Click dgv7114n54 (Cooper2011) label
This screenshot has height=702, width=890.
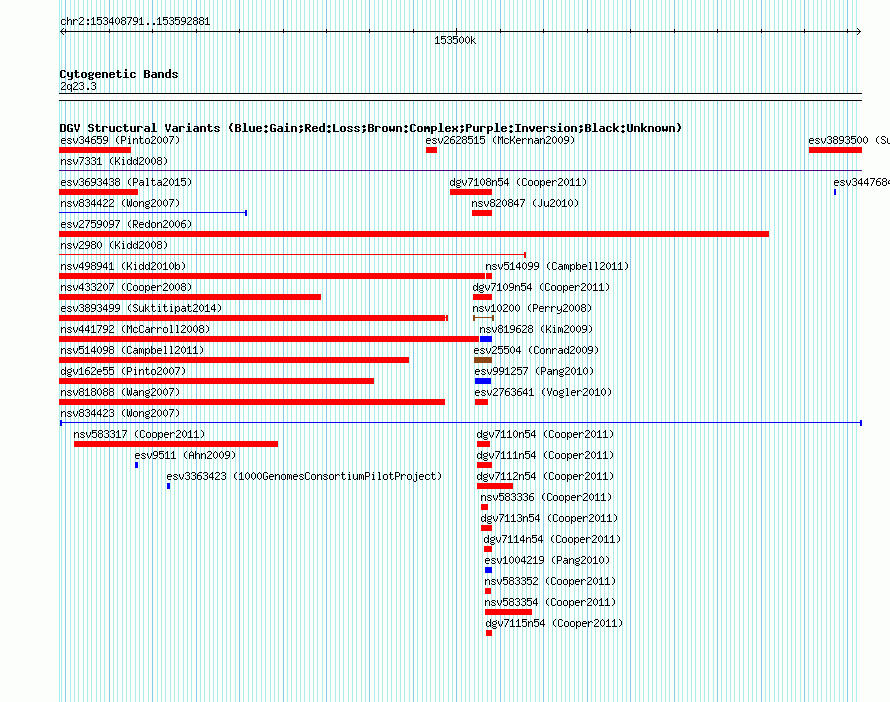pos(552,539)
